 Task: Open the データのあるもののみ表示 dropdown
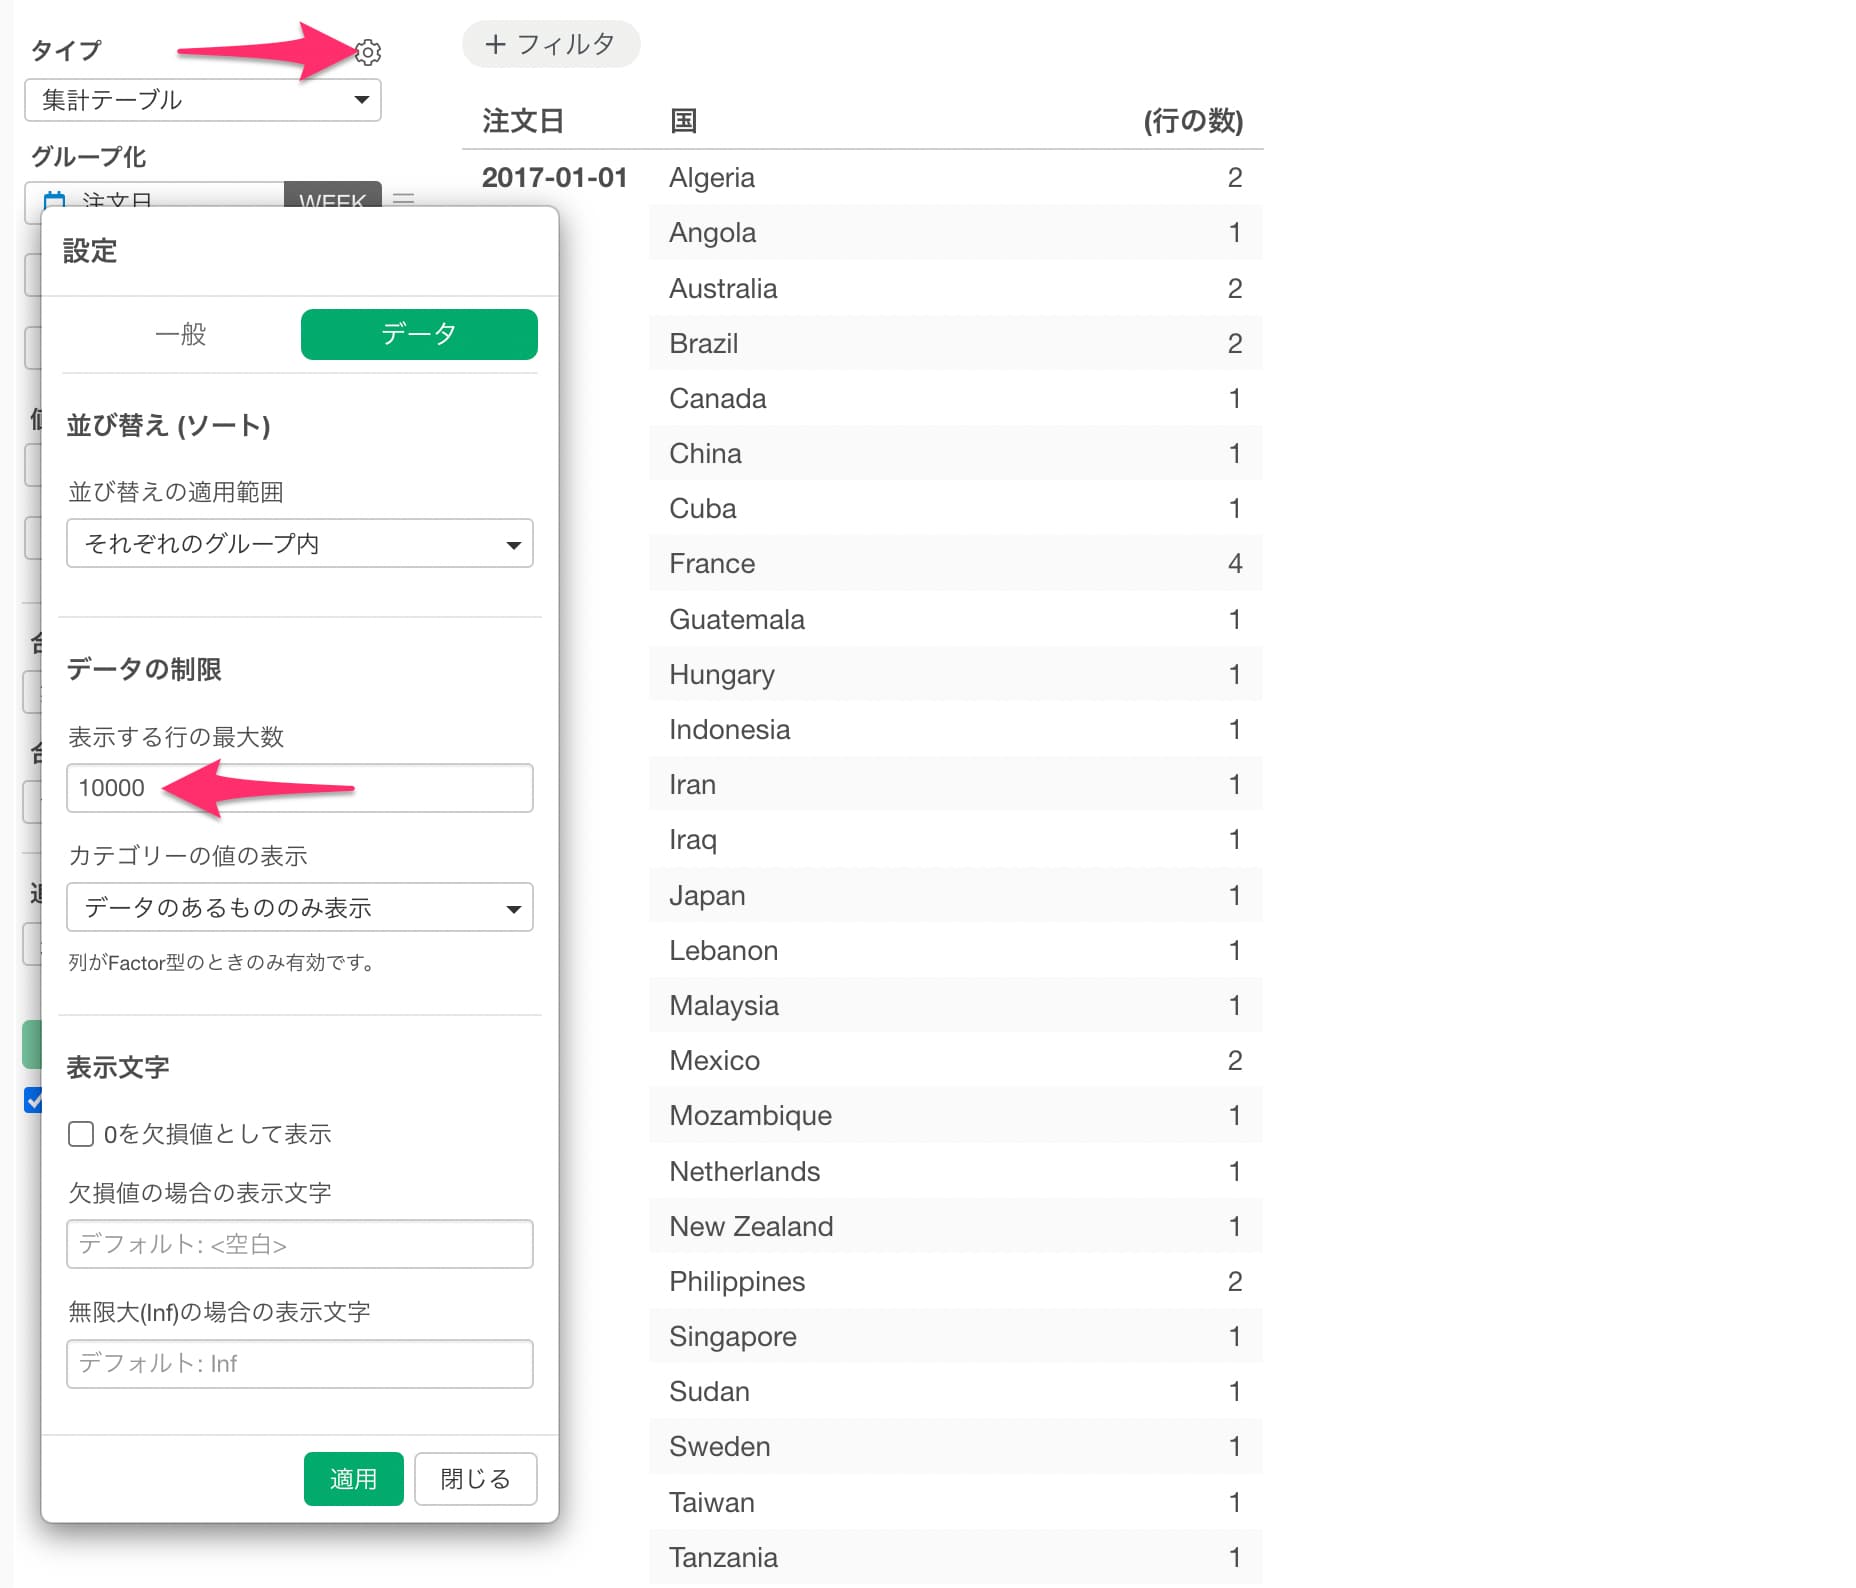pos(299,908)
